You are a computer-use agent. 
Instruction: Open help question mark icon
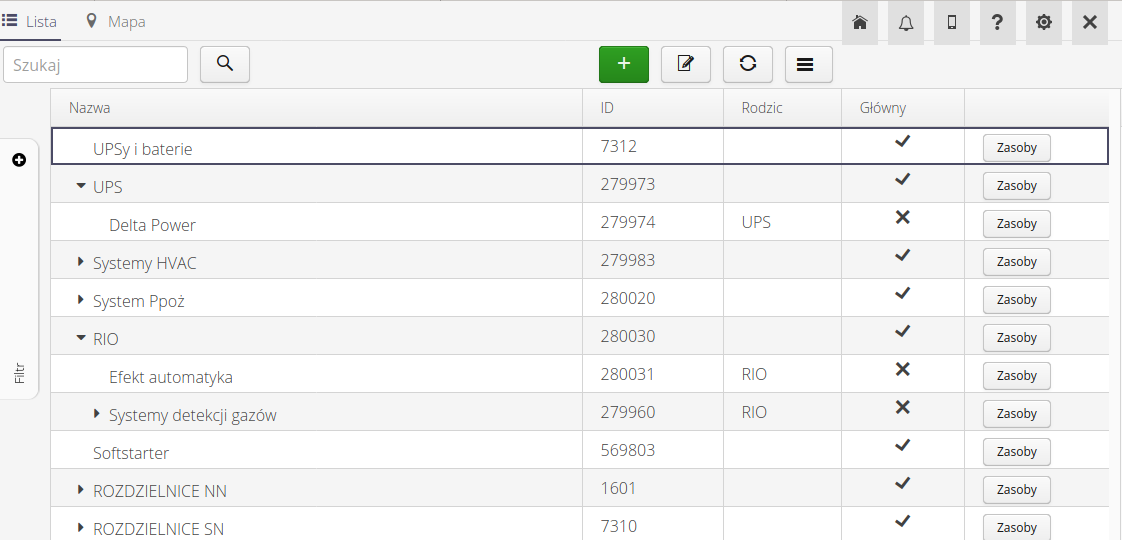997,22
